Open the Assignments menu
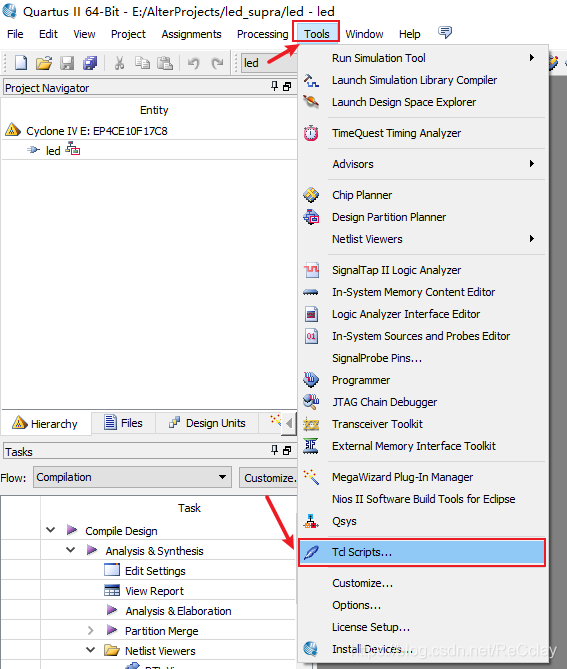567x669 pixels. click(x=191, y=34)
